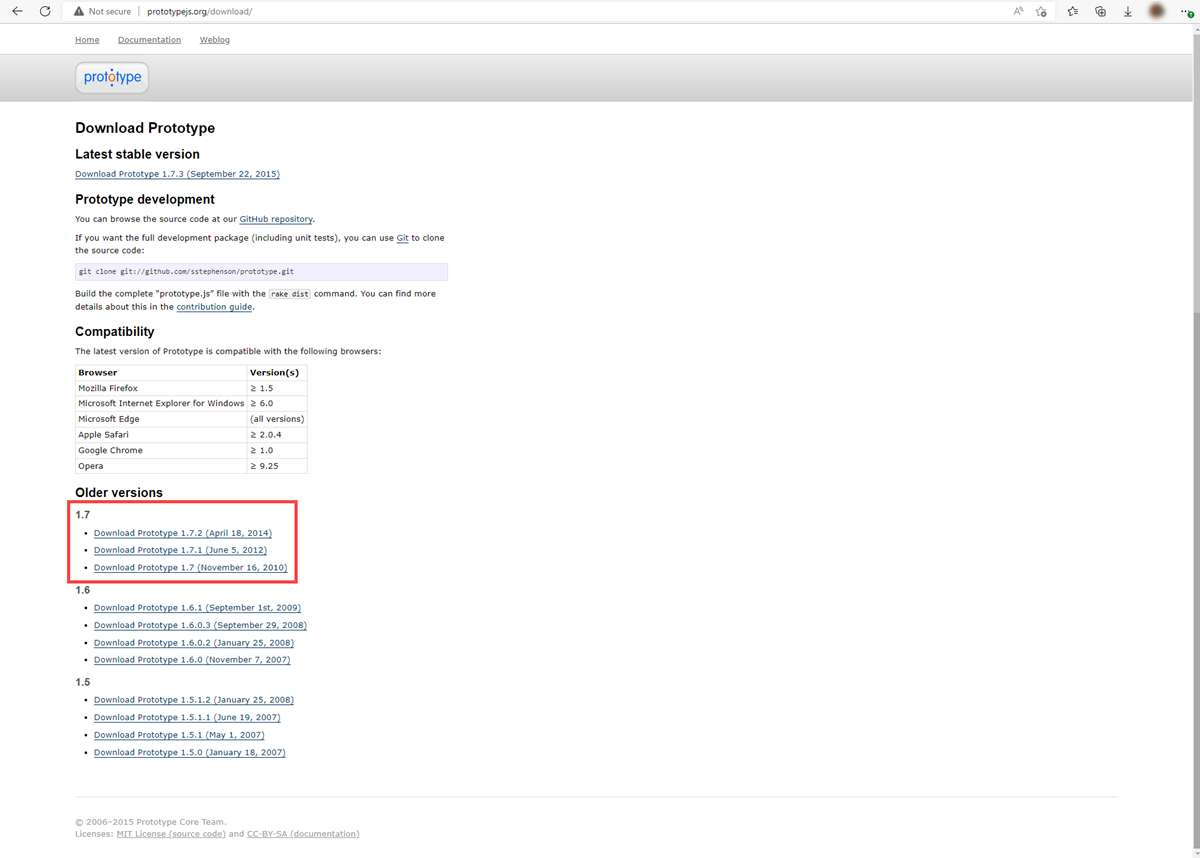Switch to the Documentation page
Screen dimensions: 1200x858
(x=149, y=39)
